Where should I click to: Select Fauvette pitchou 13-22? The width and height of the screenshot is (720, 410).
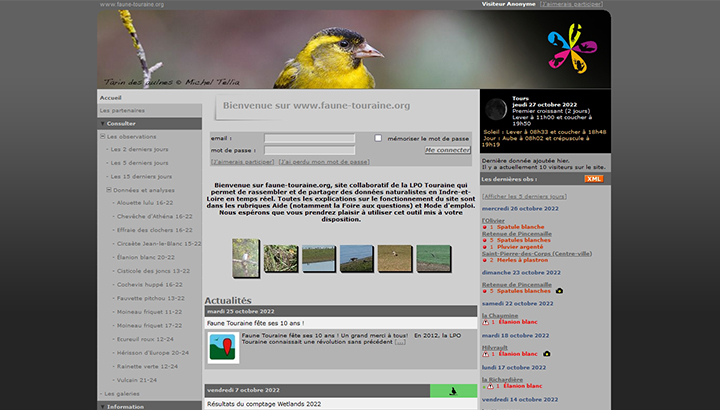[151, 298]
